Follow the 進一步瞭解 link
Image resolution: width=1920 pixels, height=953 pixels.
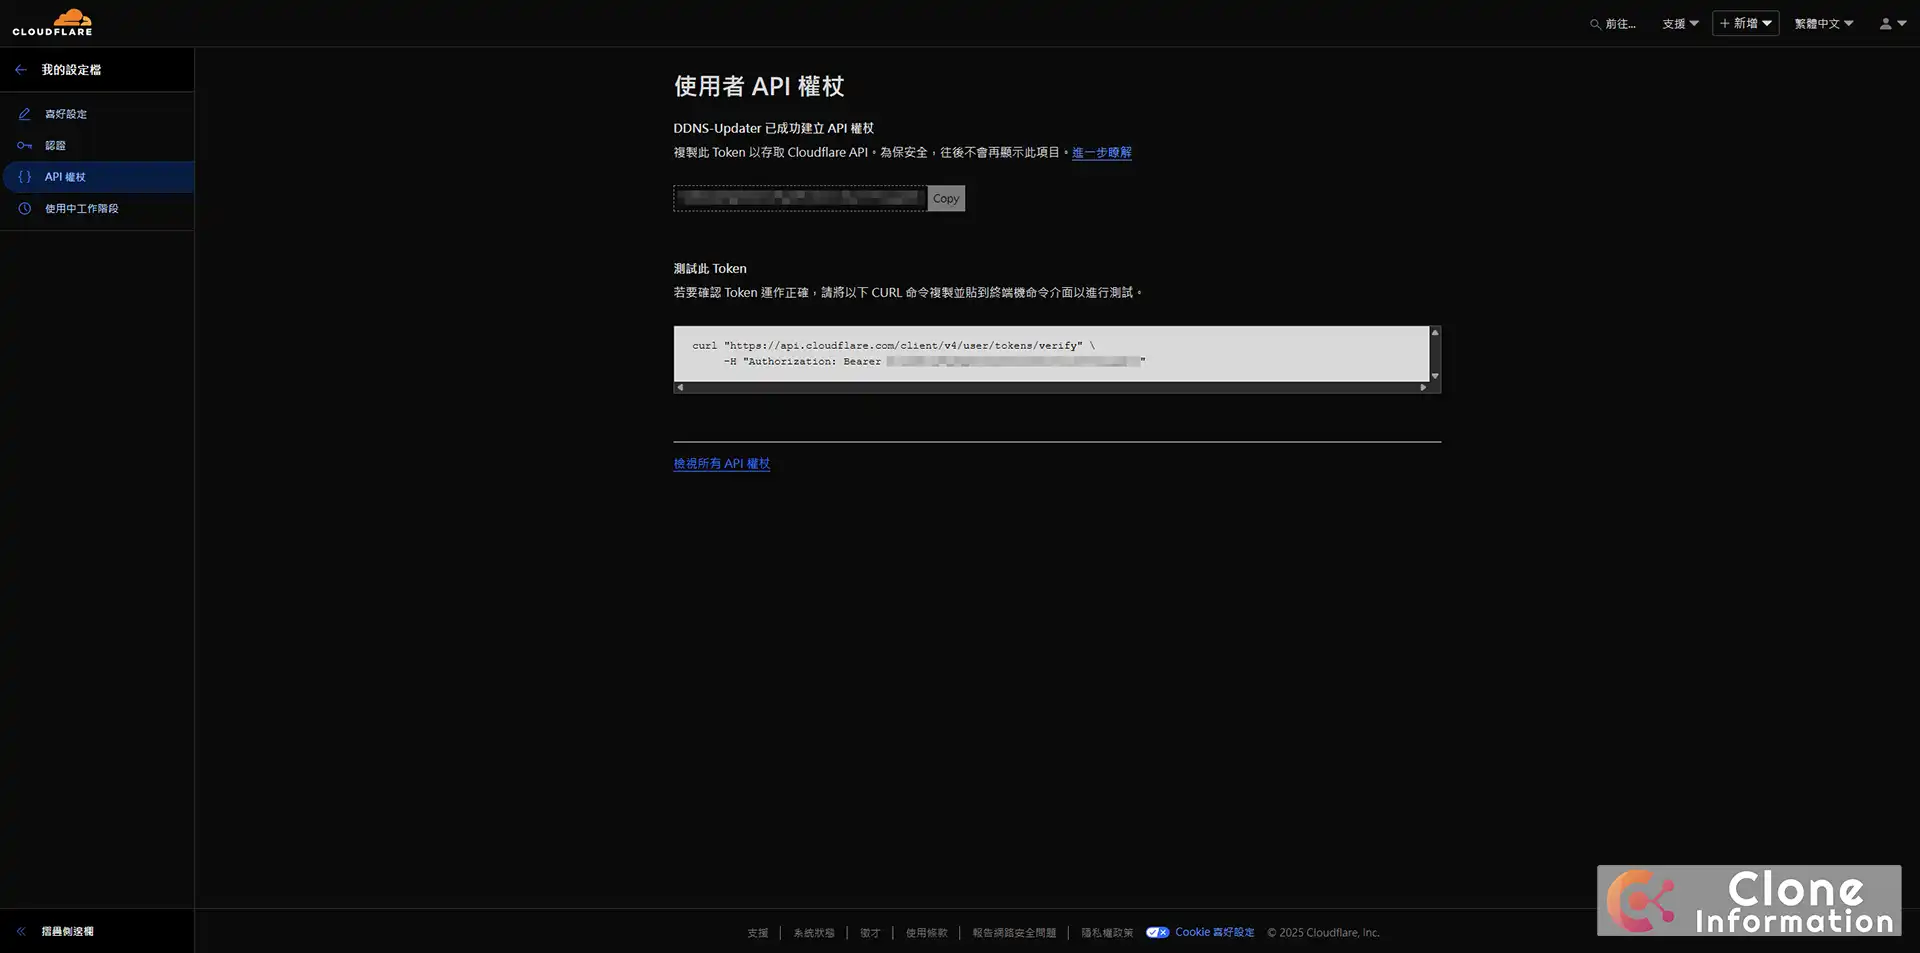click(1101, 153)
